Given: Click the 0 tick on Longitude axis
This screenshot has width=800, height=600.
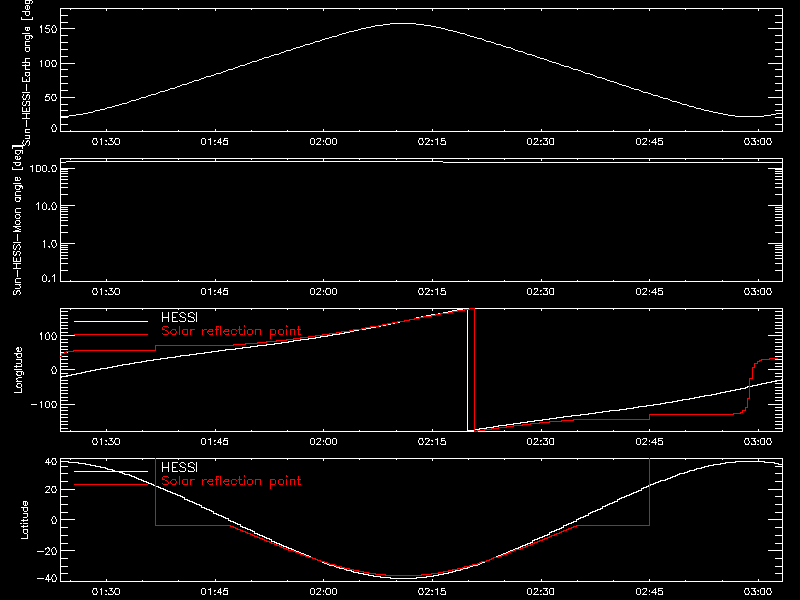Looking at the screenshot, I should point(54,370).
